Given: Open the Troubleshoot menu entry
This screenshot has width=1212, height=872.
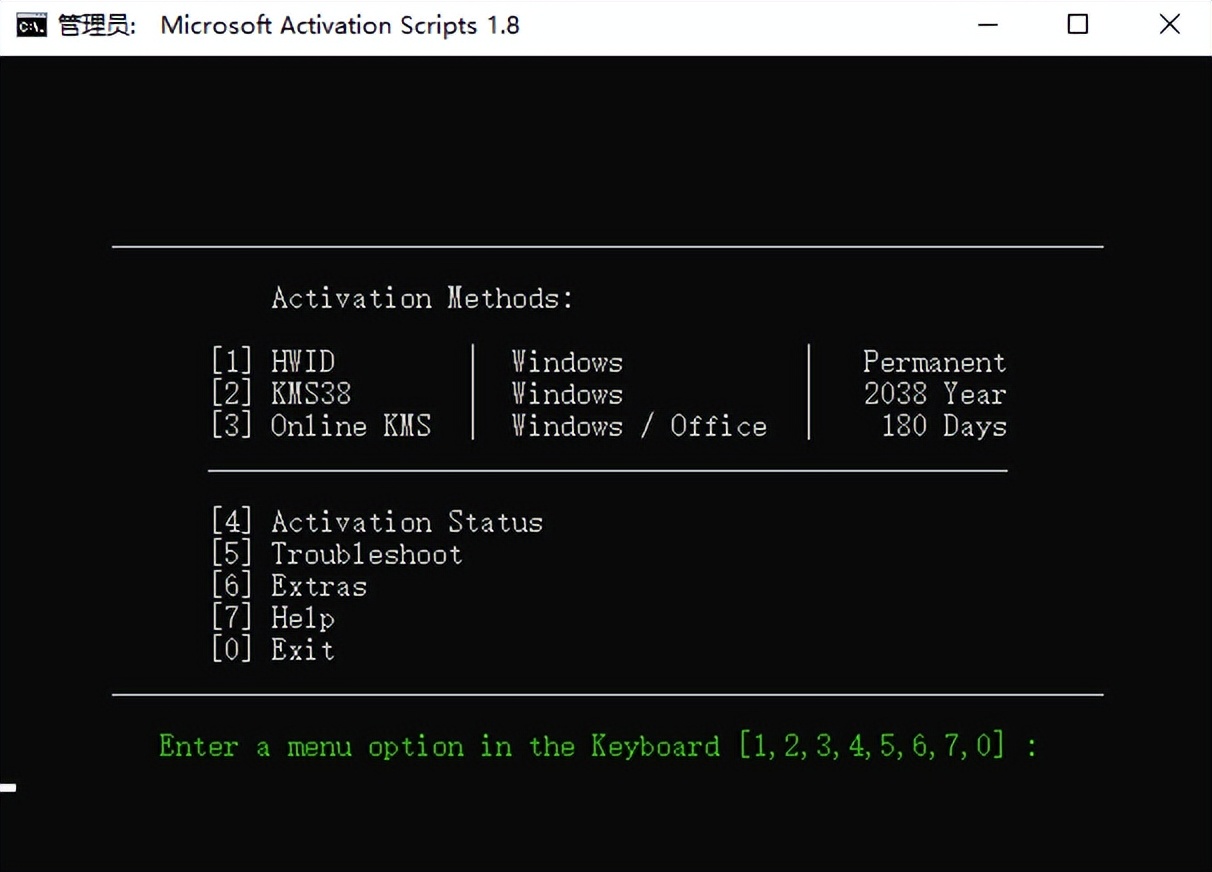Looking at the screenshot, I should pyautogui.click(x=365, y=553).
